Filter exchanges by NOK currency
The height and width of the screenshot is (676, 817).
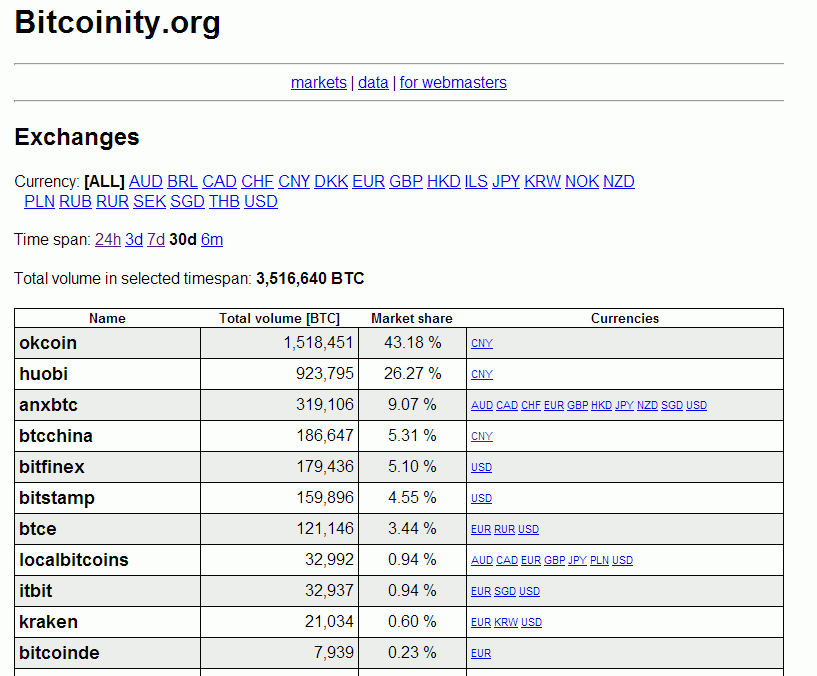click(582, 181)
